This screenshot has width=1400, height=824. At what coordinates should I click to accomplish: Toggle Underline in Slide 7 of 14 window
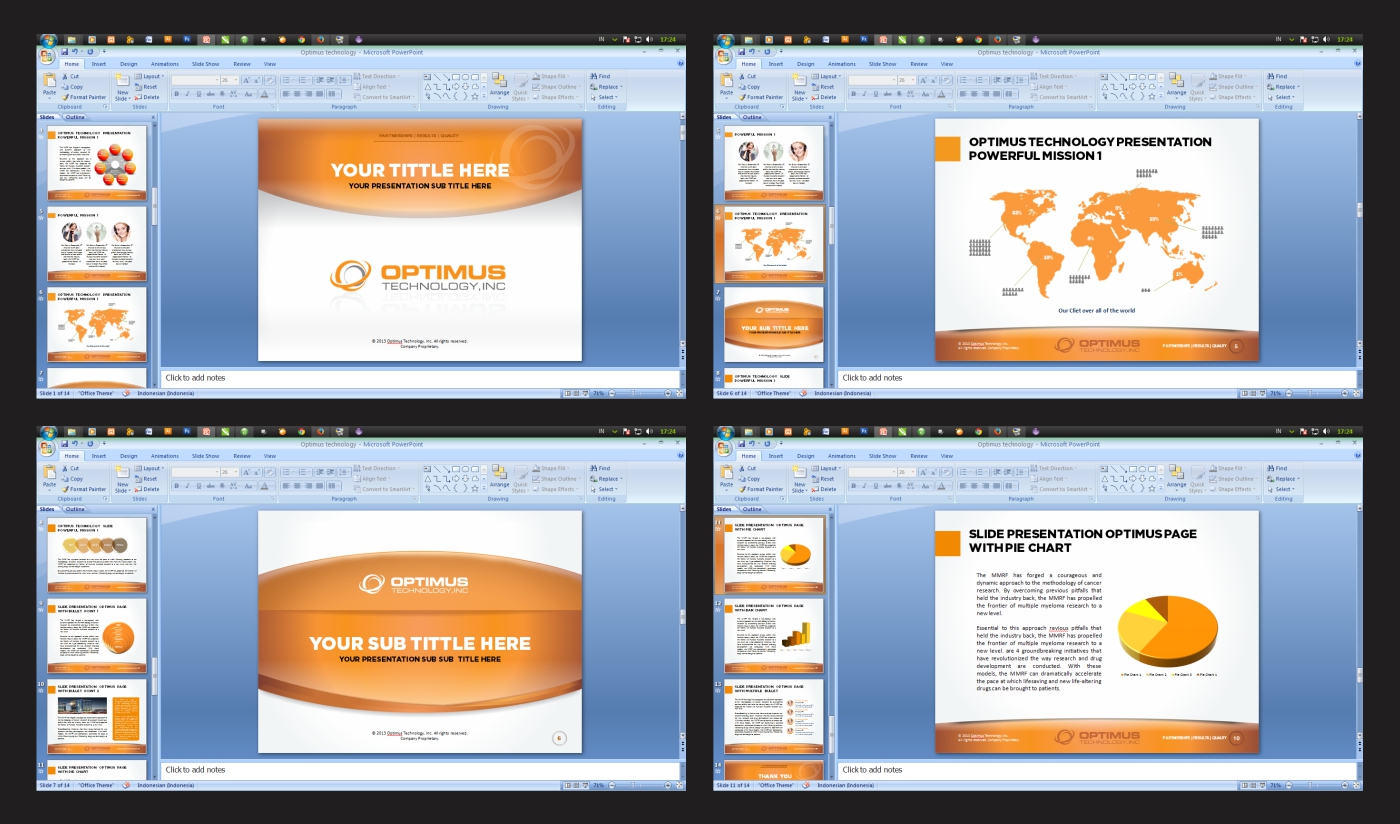(x=198, y=486)
